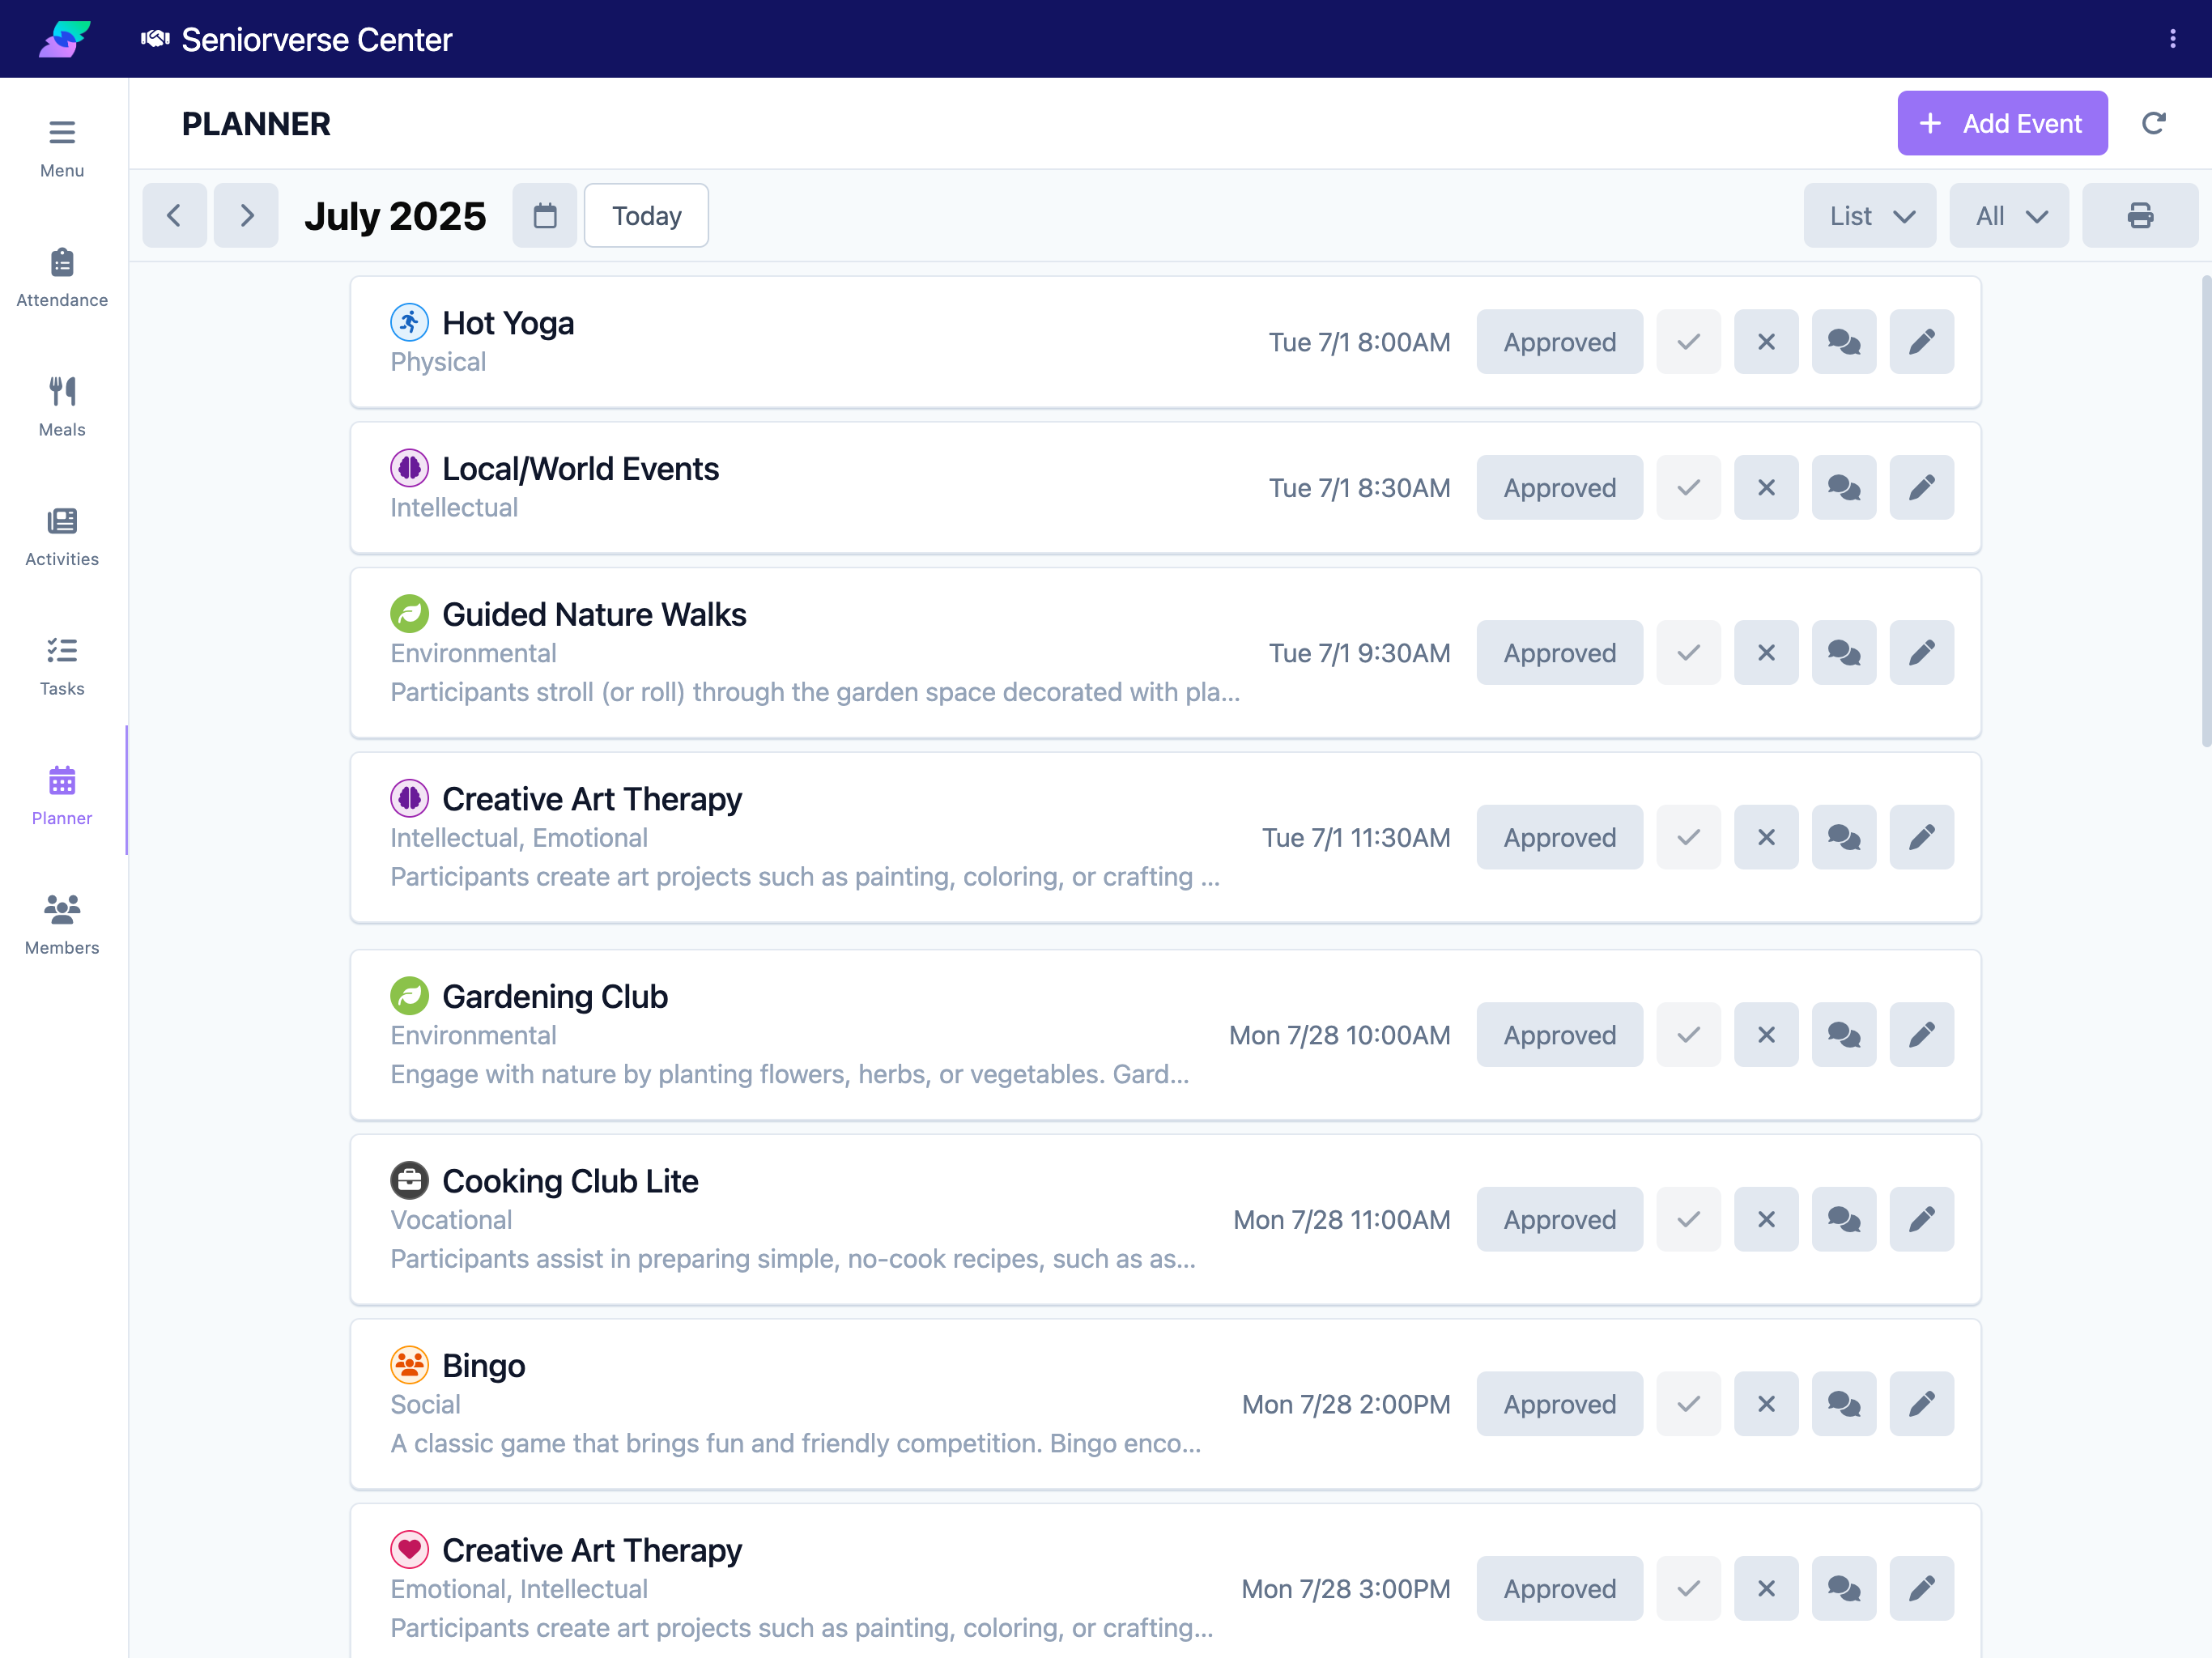The width and height of the screenshot is (2212, 1658).
Task: Open the Tasks section
Action: point(62,666)
